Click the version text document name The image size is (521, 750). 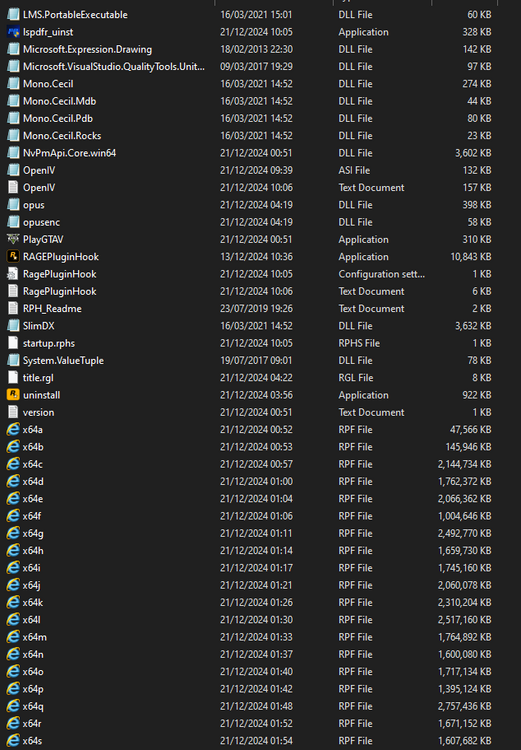click(38, 412)
